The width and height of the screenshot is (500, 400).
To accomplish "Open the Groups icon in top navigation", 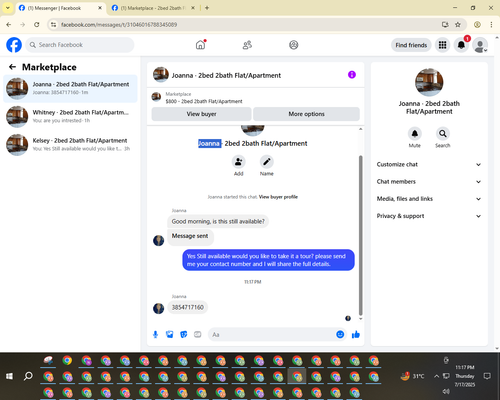I will tap(294, 45).
